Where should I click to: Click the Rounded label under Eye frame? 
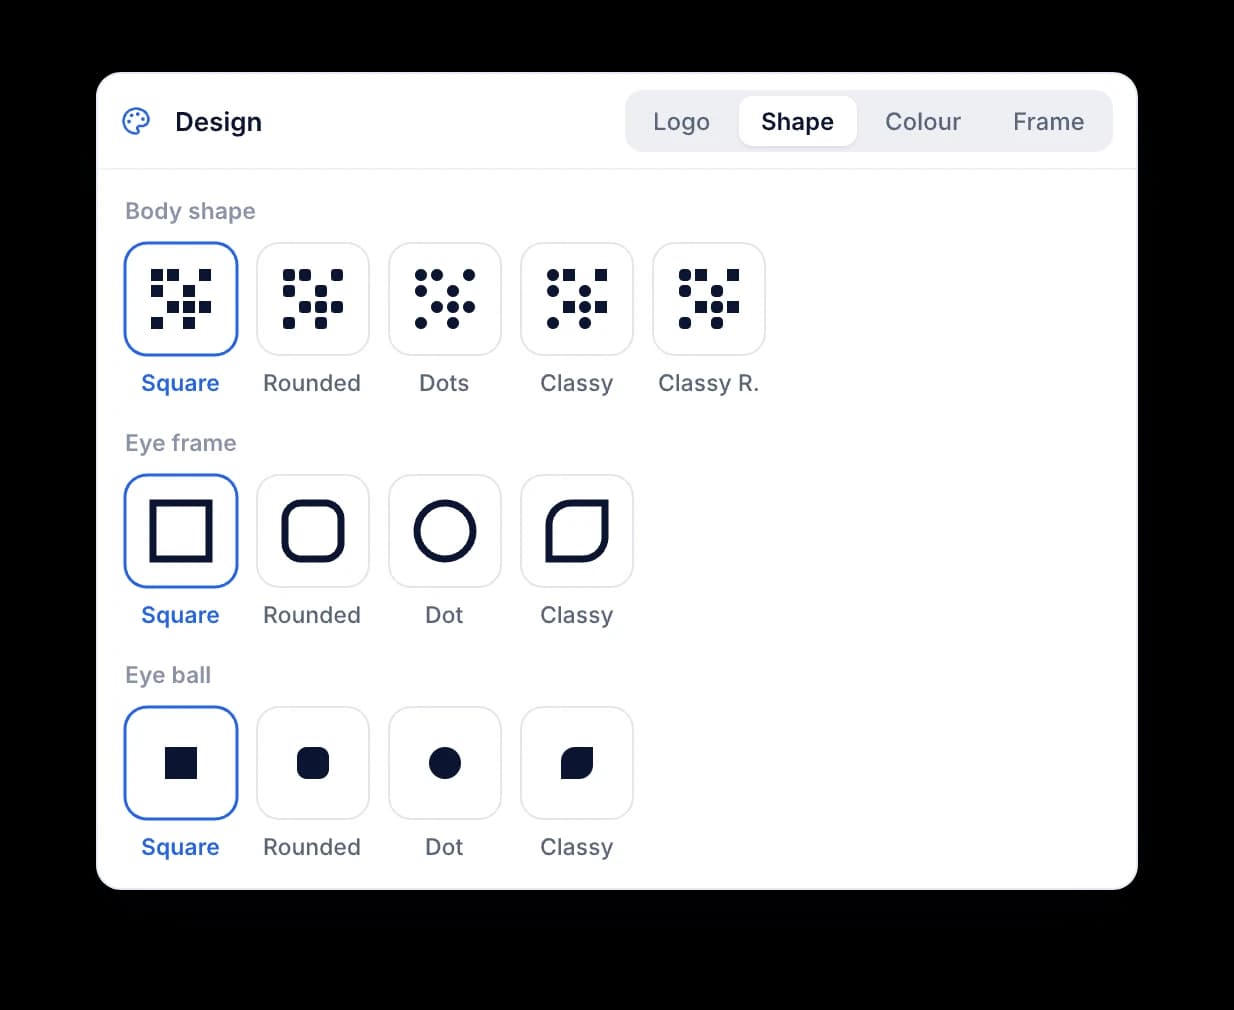(312, 615)
